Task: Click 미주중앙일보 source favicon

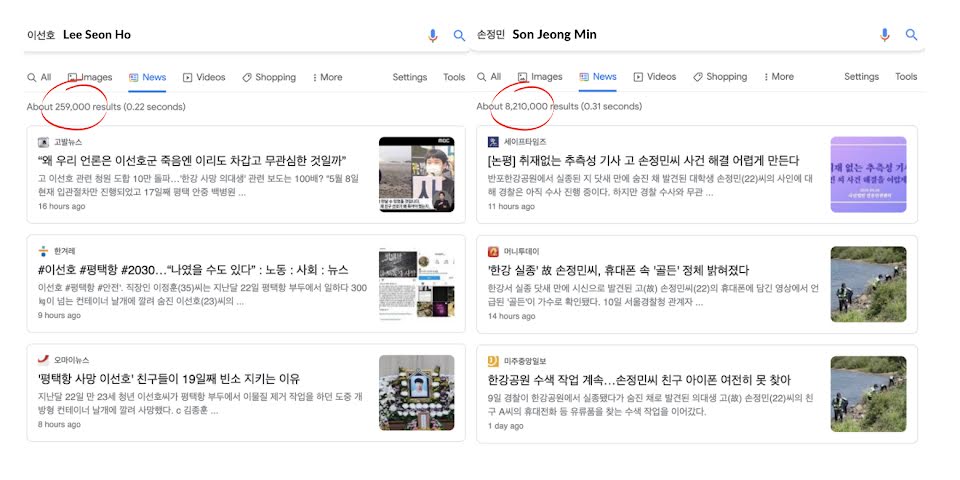Action: (x=493, y=361)
